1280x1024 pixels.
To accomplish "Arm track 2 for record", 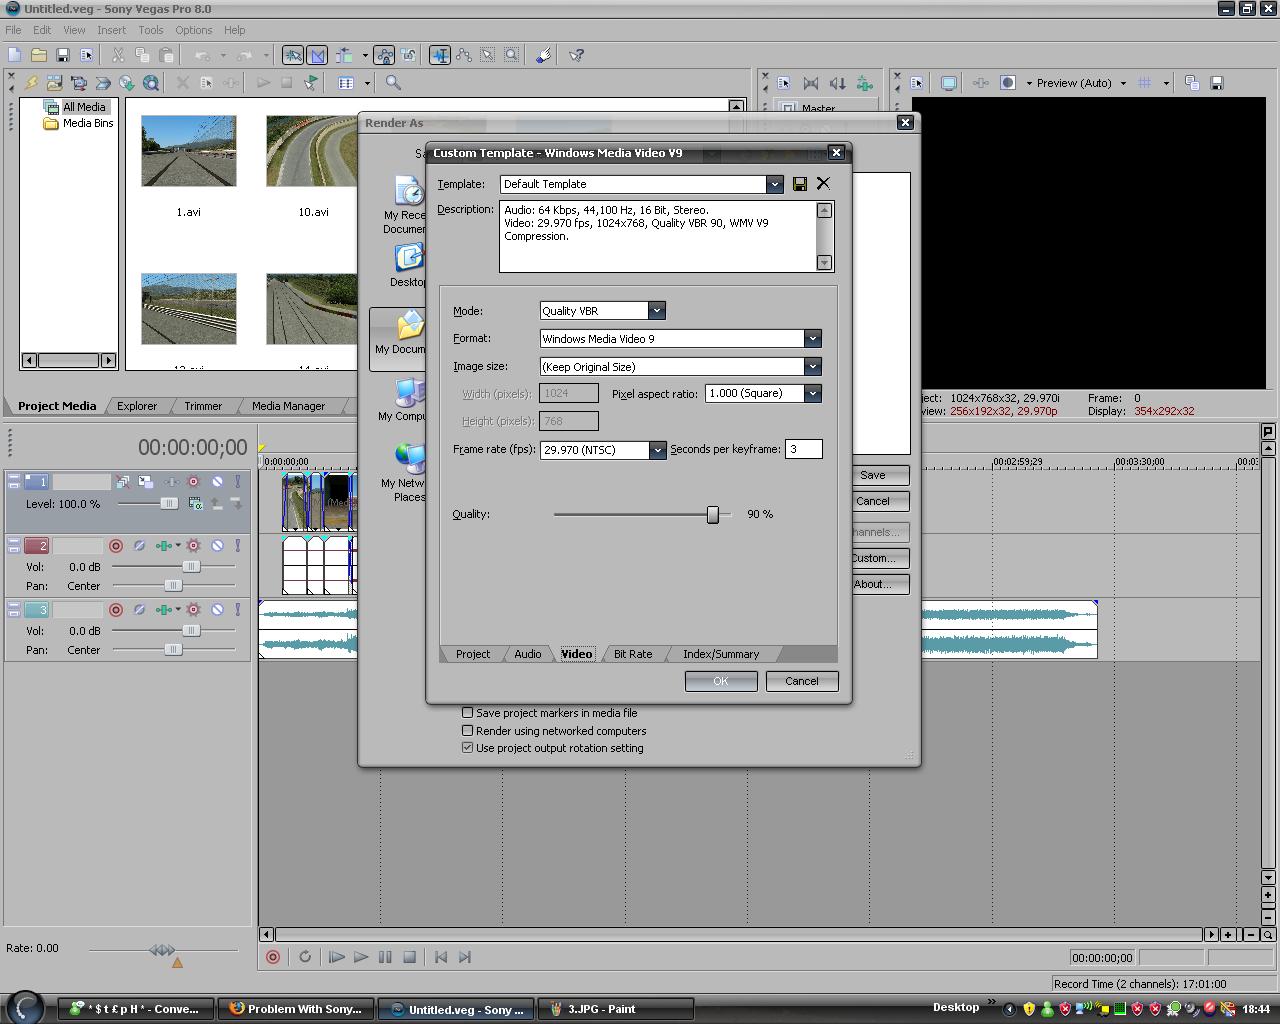I will click(x=116, y=546).
